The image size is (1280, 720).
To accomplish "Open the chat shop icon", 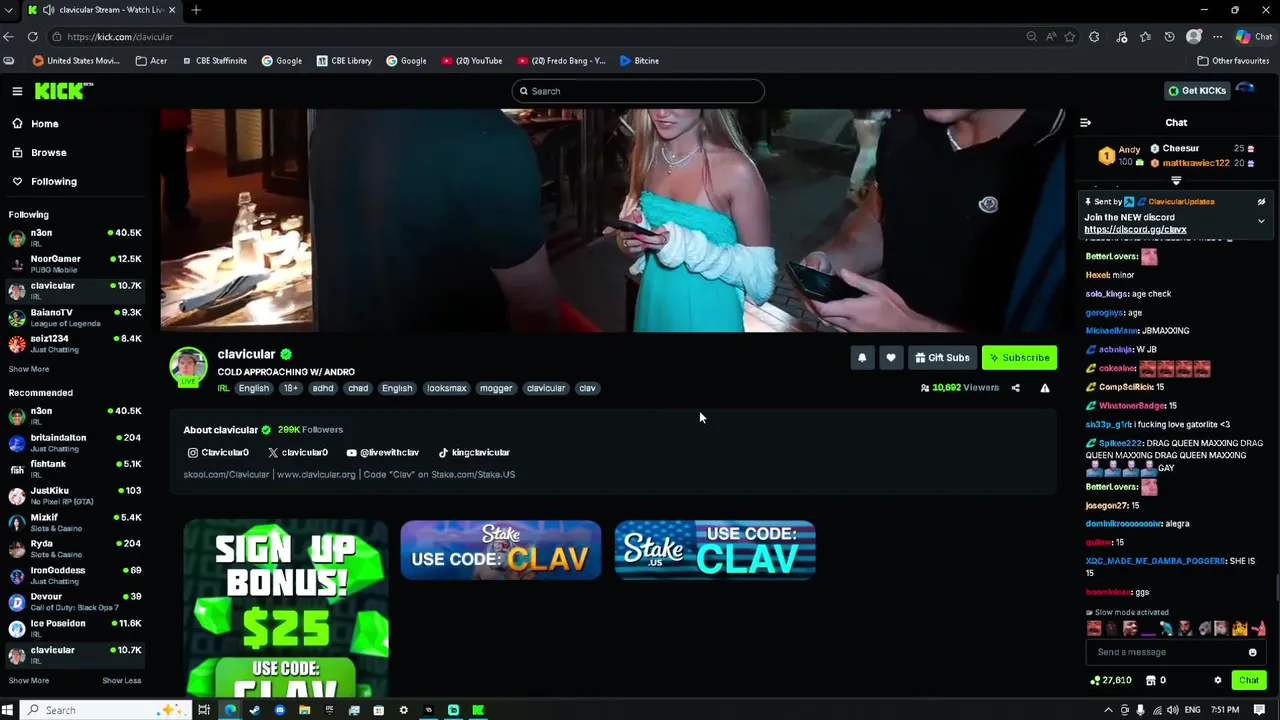I will tap(1151, 680).
